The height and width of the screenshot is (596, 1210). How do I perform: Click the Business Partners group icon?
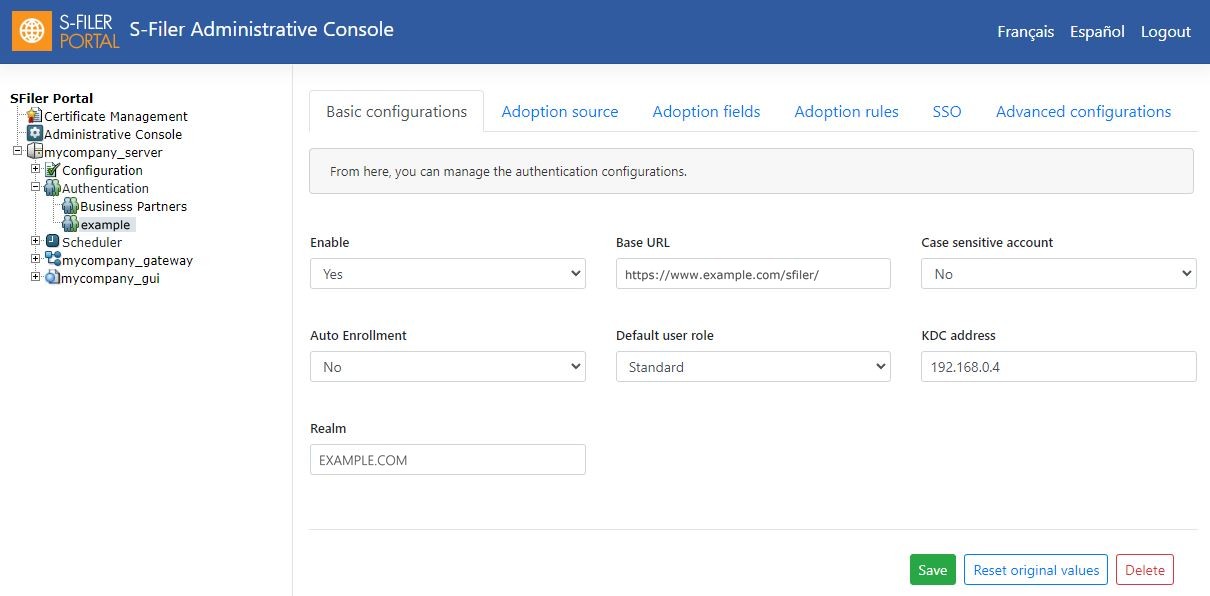point(71,206)
